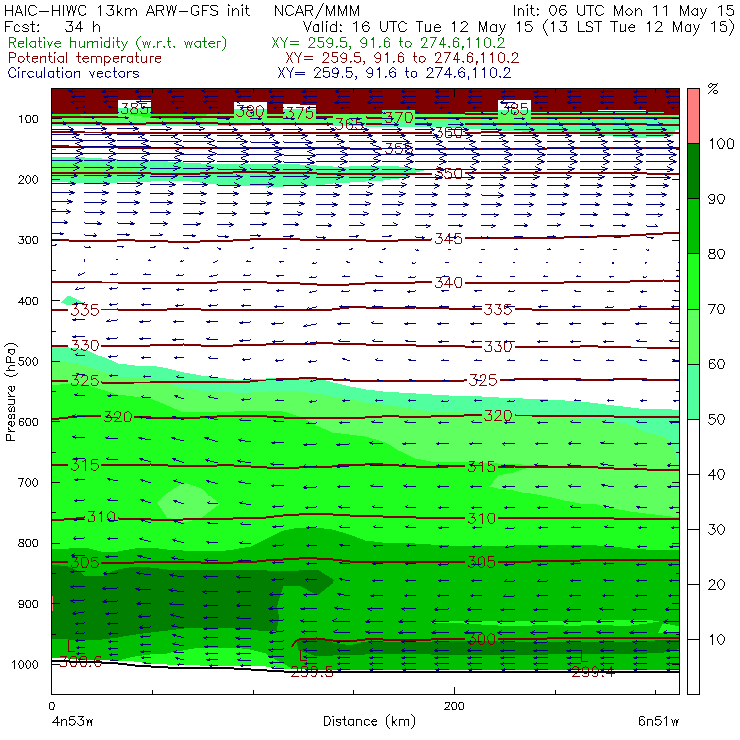Click the "%" unit label above color bar
740x740 pixels.
713,89
